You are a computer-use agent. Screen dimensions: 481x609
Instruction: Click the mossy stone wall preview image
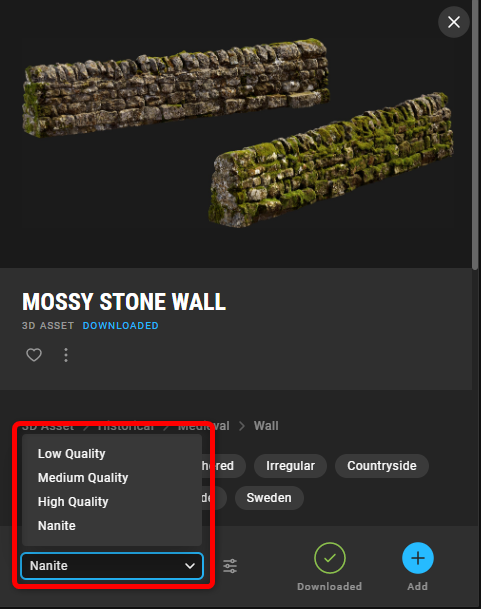click(236, 132)
